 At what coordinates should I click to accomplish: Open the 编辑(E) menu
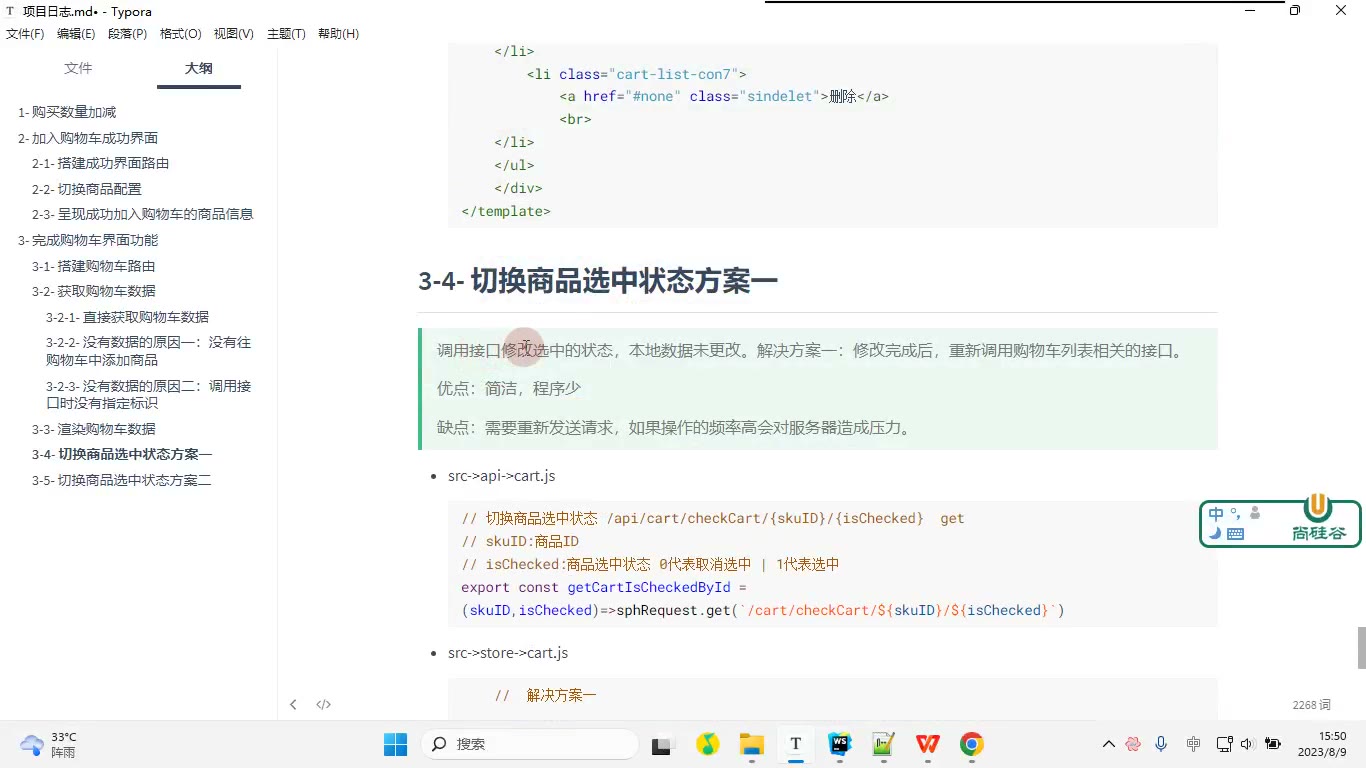coord(76,34)
